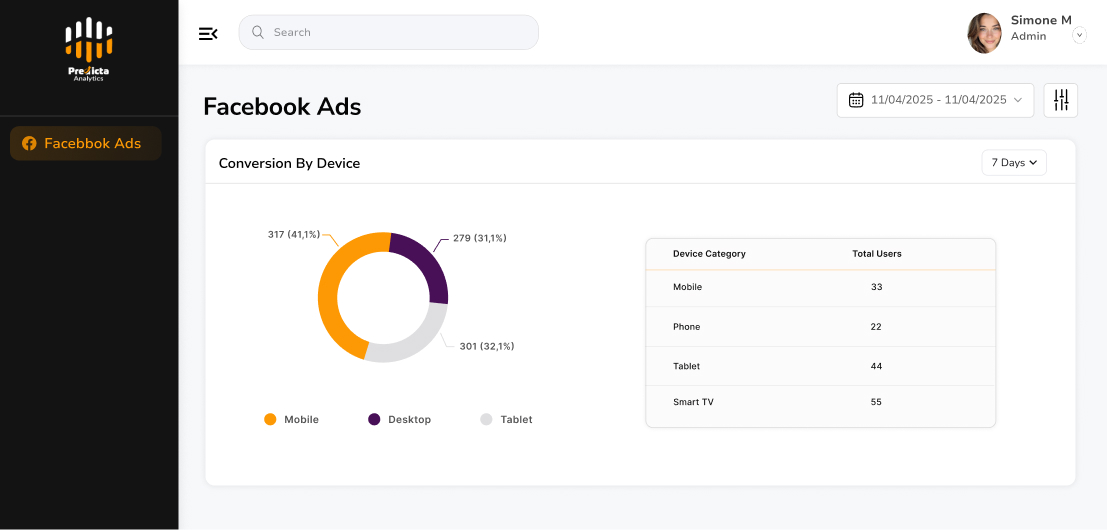The width and height of the screenshot is (1107, 530).
Task: Open the 11/04/2025 date range dropdown
Action: click(x=935, y=100)
